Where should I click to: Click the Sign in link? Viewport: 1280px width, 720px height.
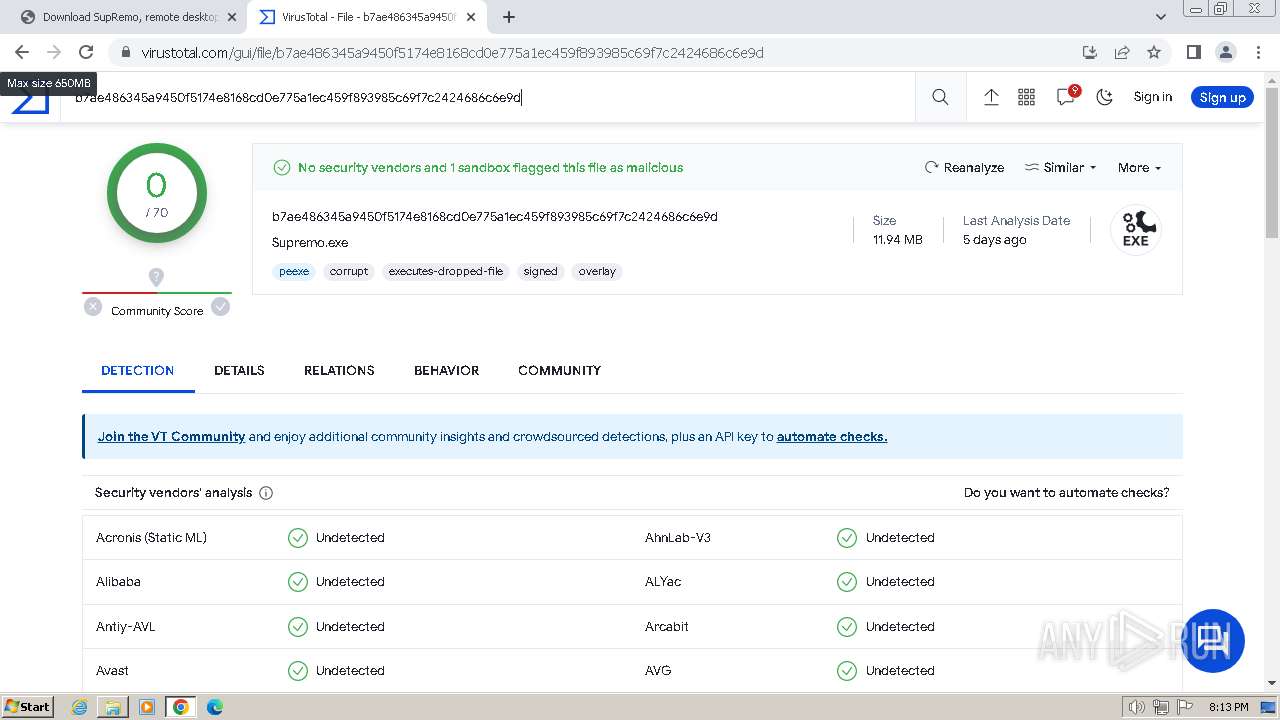tap(1152, 97)
